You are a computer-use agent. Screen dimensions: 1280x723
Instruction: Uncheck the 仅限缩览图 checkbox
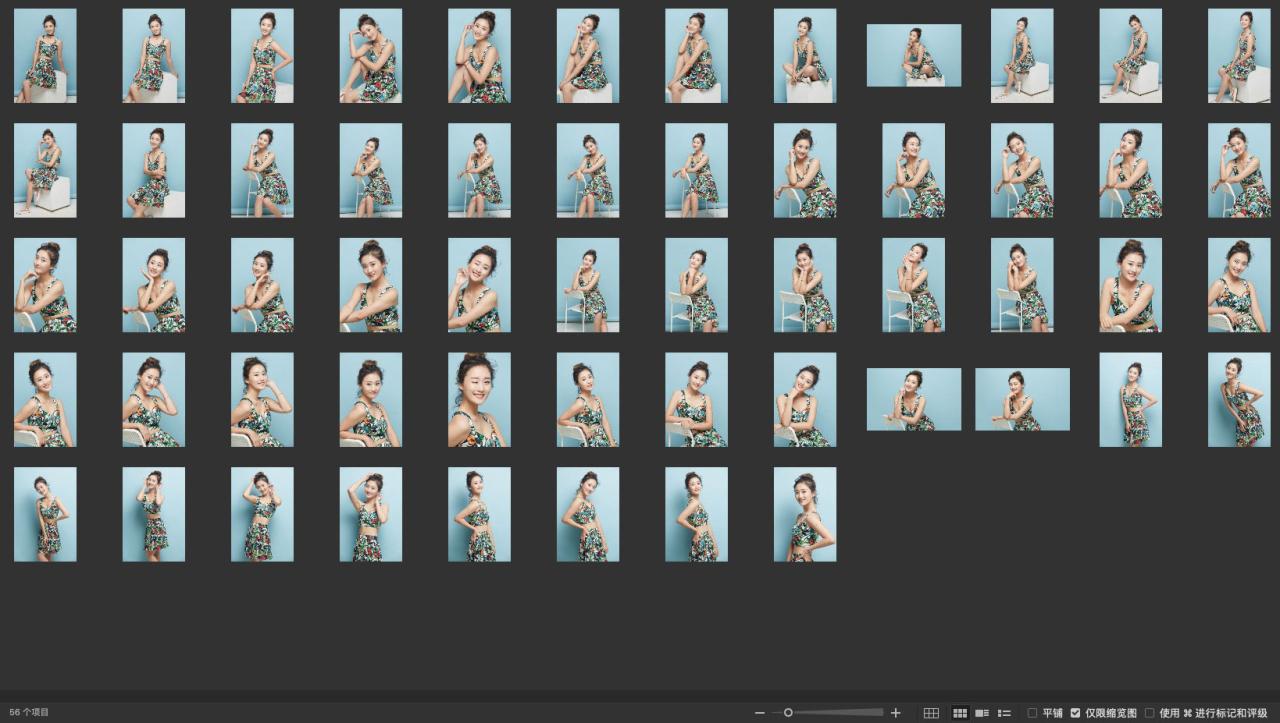coord(1076,713)
